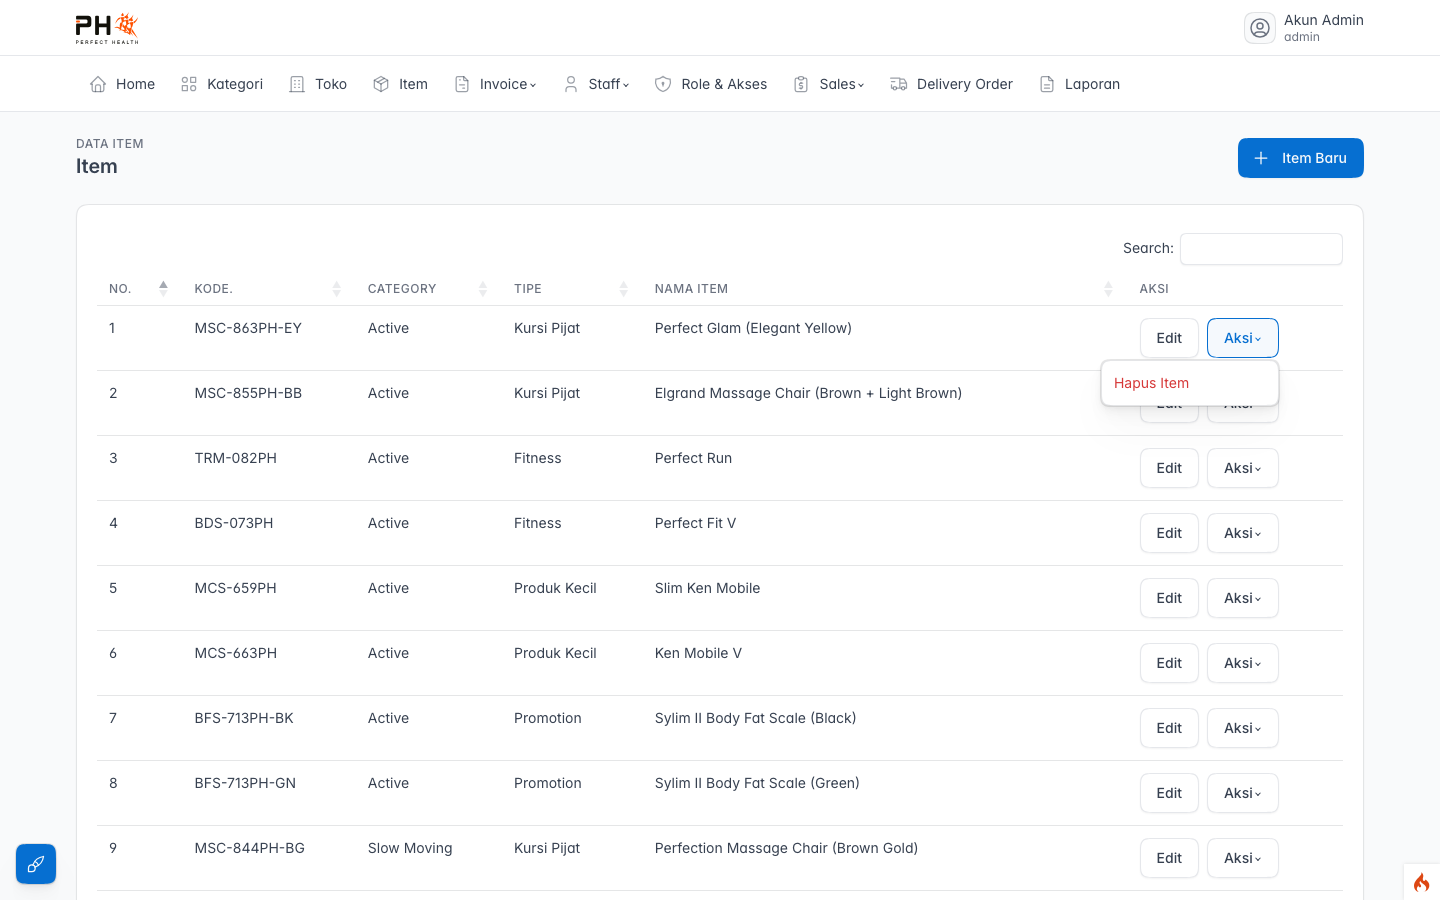Sort by NO. column arrows
This screenshot has height=900, width=1440.
pos(163,289)
